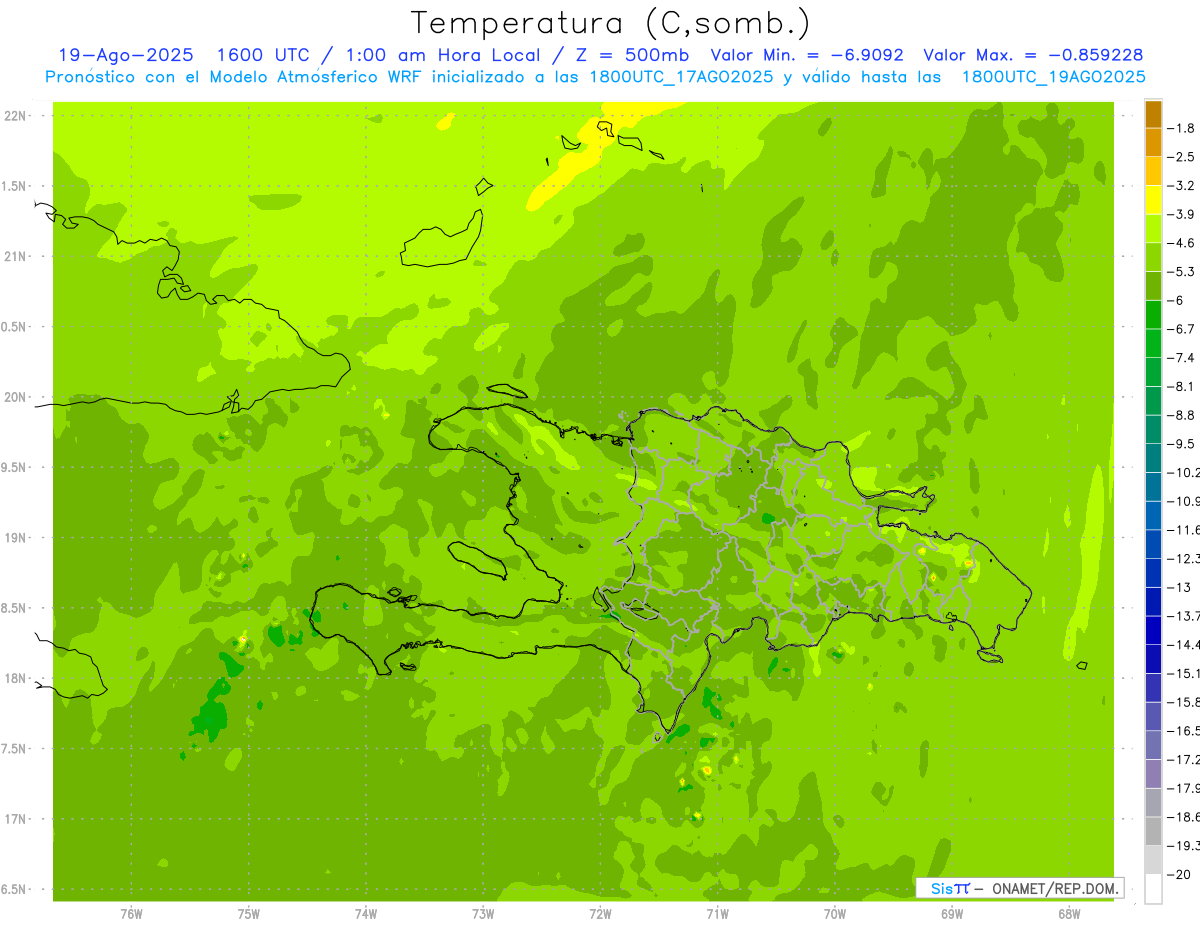Pick the purple swatch between -17.2 and -17.9
Screen dimensions: 1200x927
[1154, 774]
